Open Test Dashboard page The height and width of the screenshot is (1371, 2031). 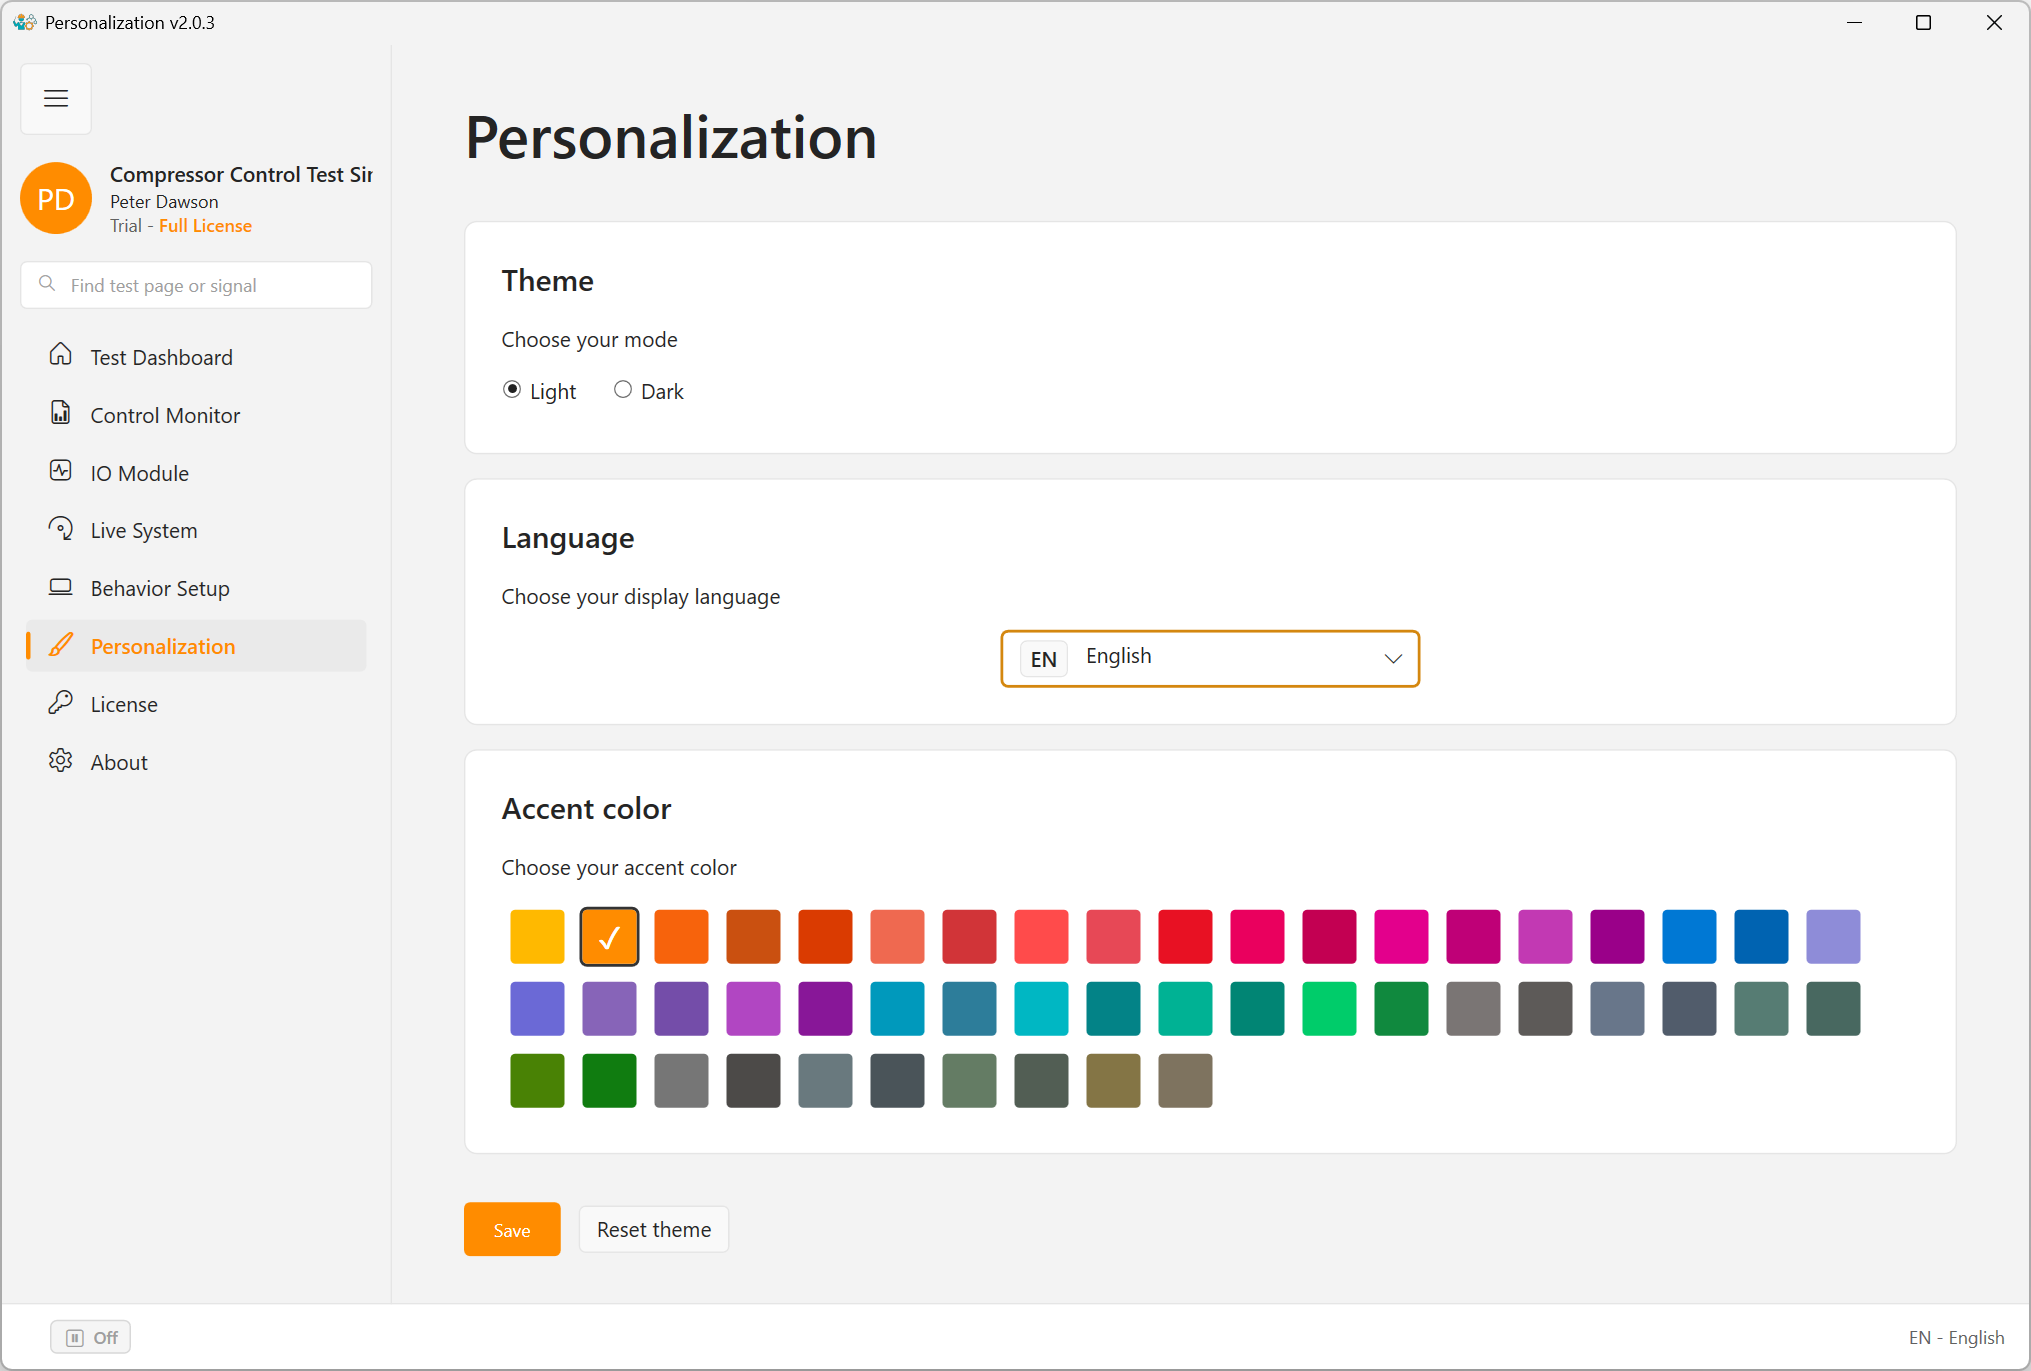tap(196, 357)
